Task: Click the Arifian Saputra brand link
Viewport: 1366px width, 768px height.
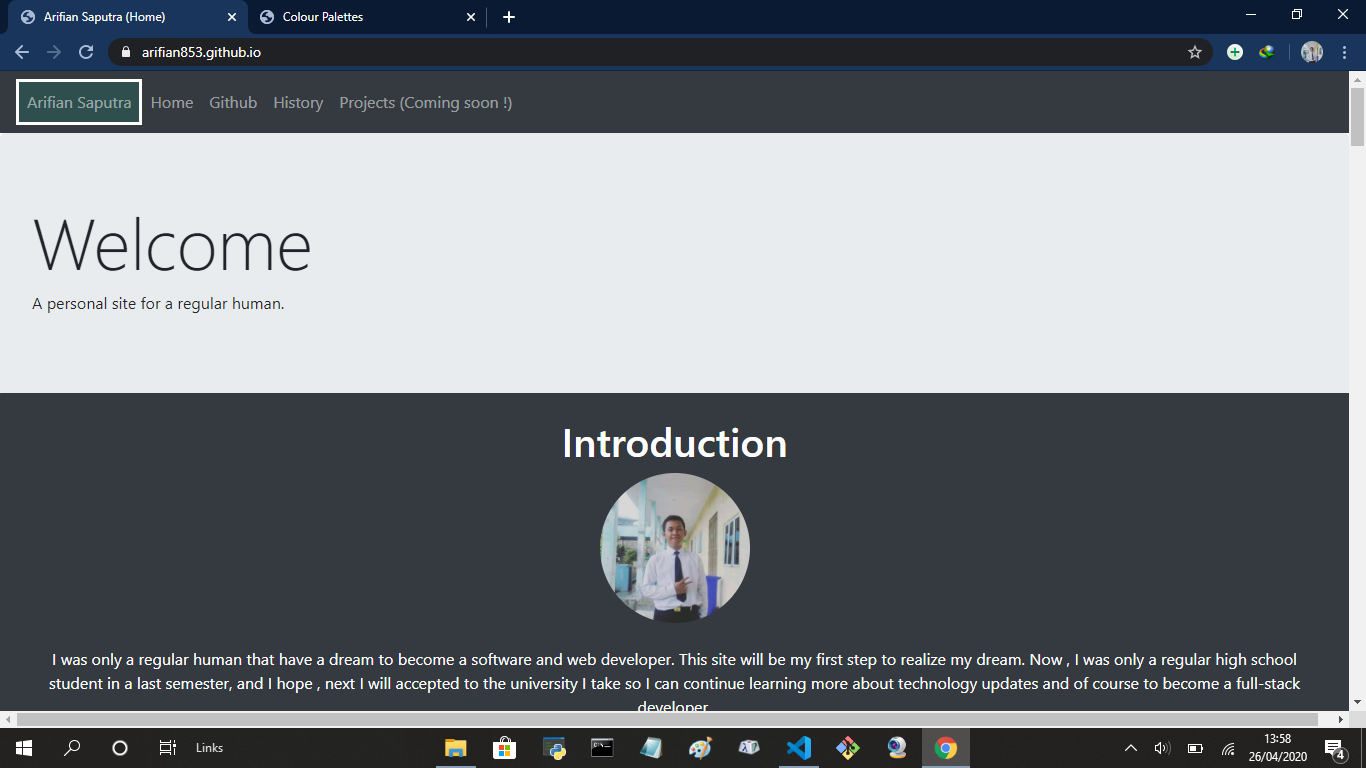Action: [79, 103]
